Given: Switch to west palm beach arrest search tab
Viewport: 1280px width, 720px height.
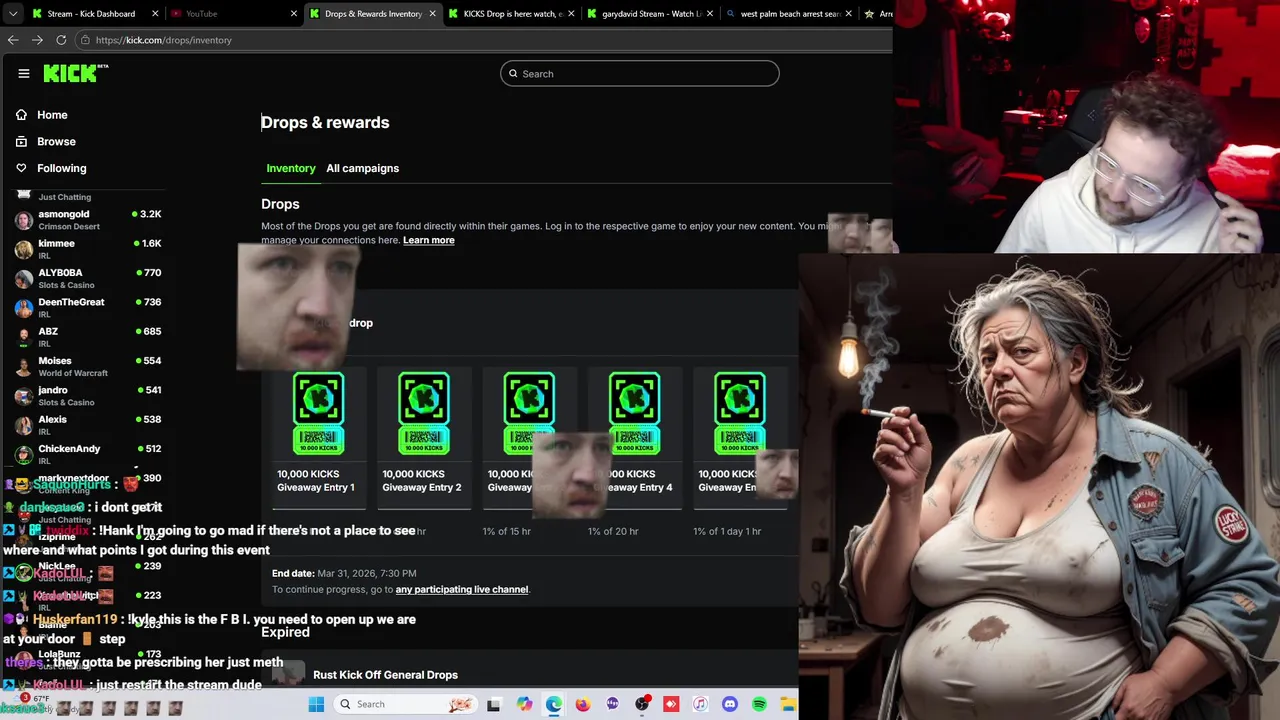Looking at the screenshot, I should coord(788,14).
